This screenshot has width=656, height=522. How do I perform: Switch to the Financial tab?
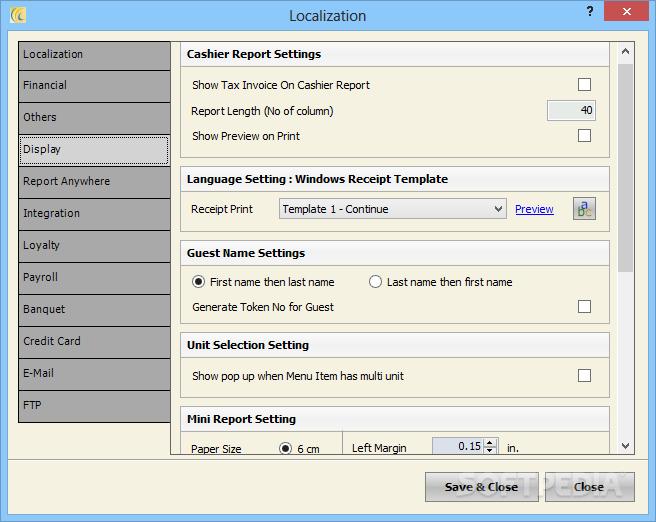coord(95,87)
